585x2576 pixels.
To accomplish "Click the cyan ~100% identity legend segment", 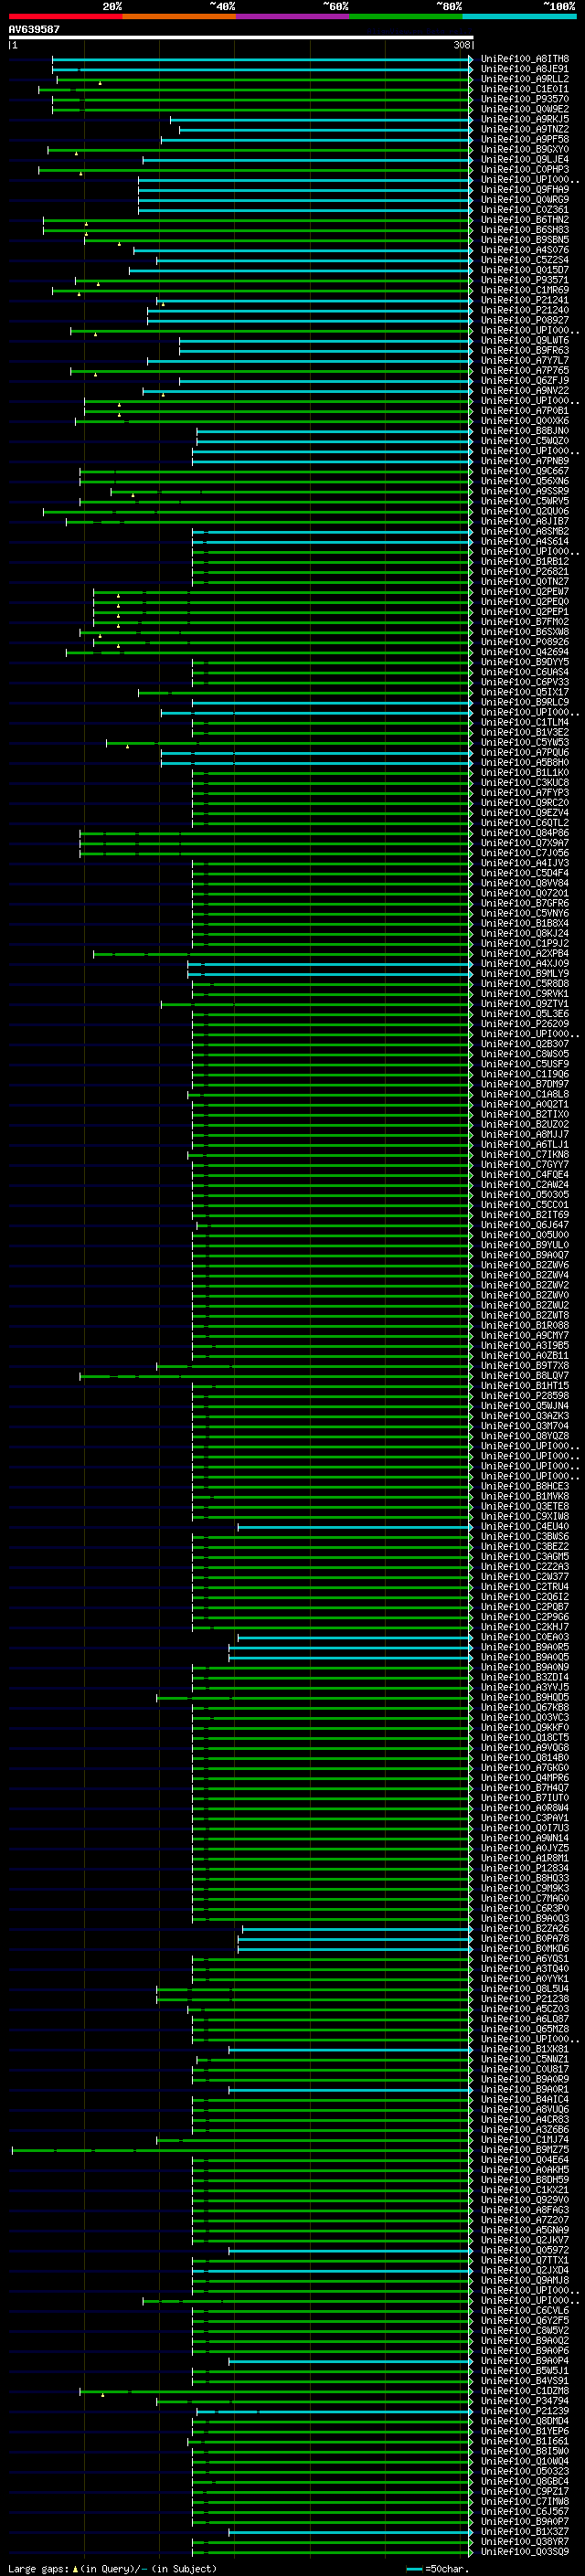I will (x=520, y=16).
